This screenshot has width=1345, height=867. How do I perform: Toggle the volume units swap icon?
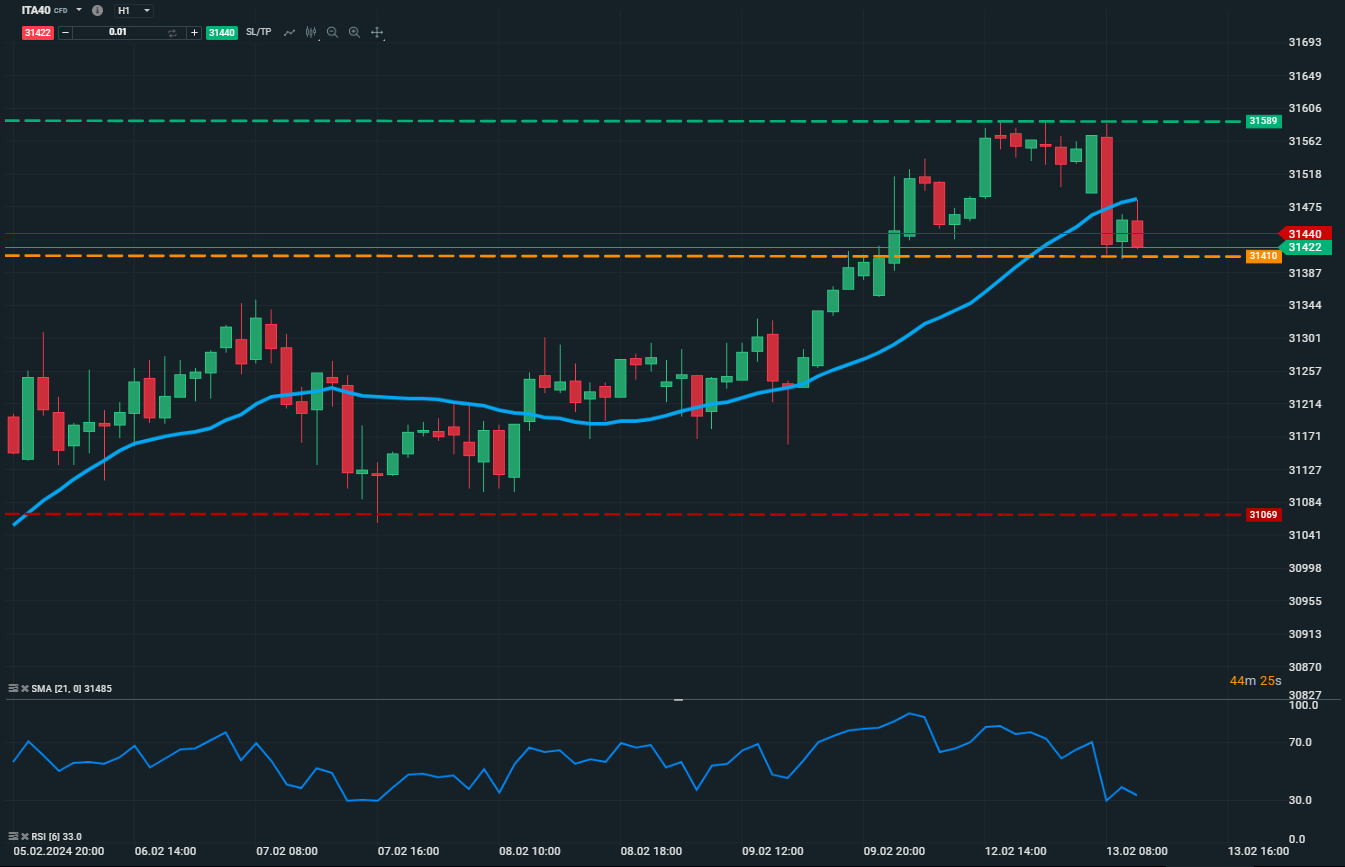(172, 33)
